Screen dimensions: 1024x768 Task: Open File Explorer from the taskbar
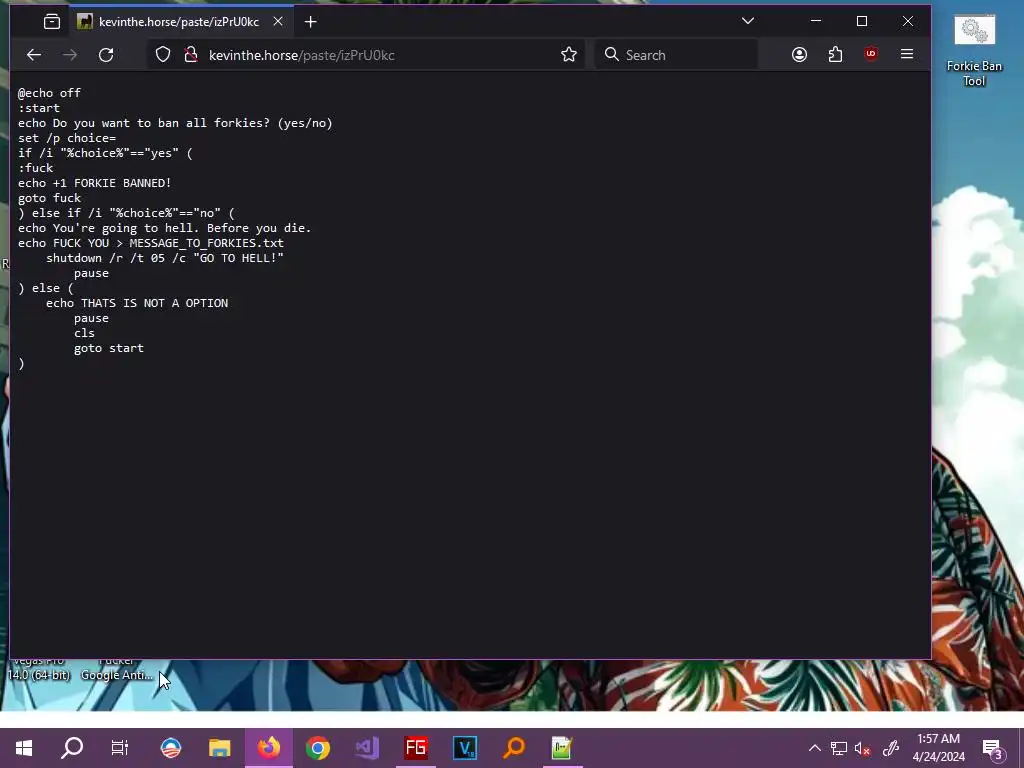click(219, 748)
